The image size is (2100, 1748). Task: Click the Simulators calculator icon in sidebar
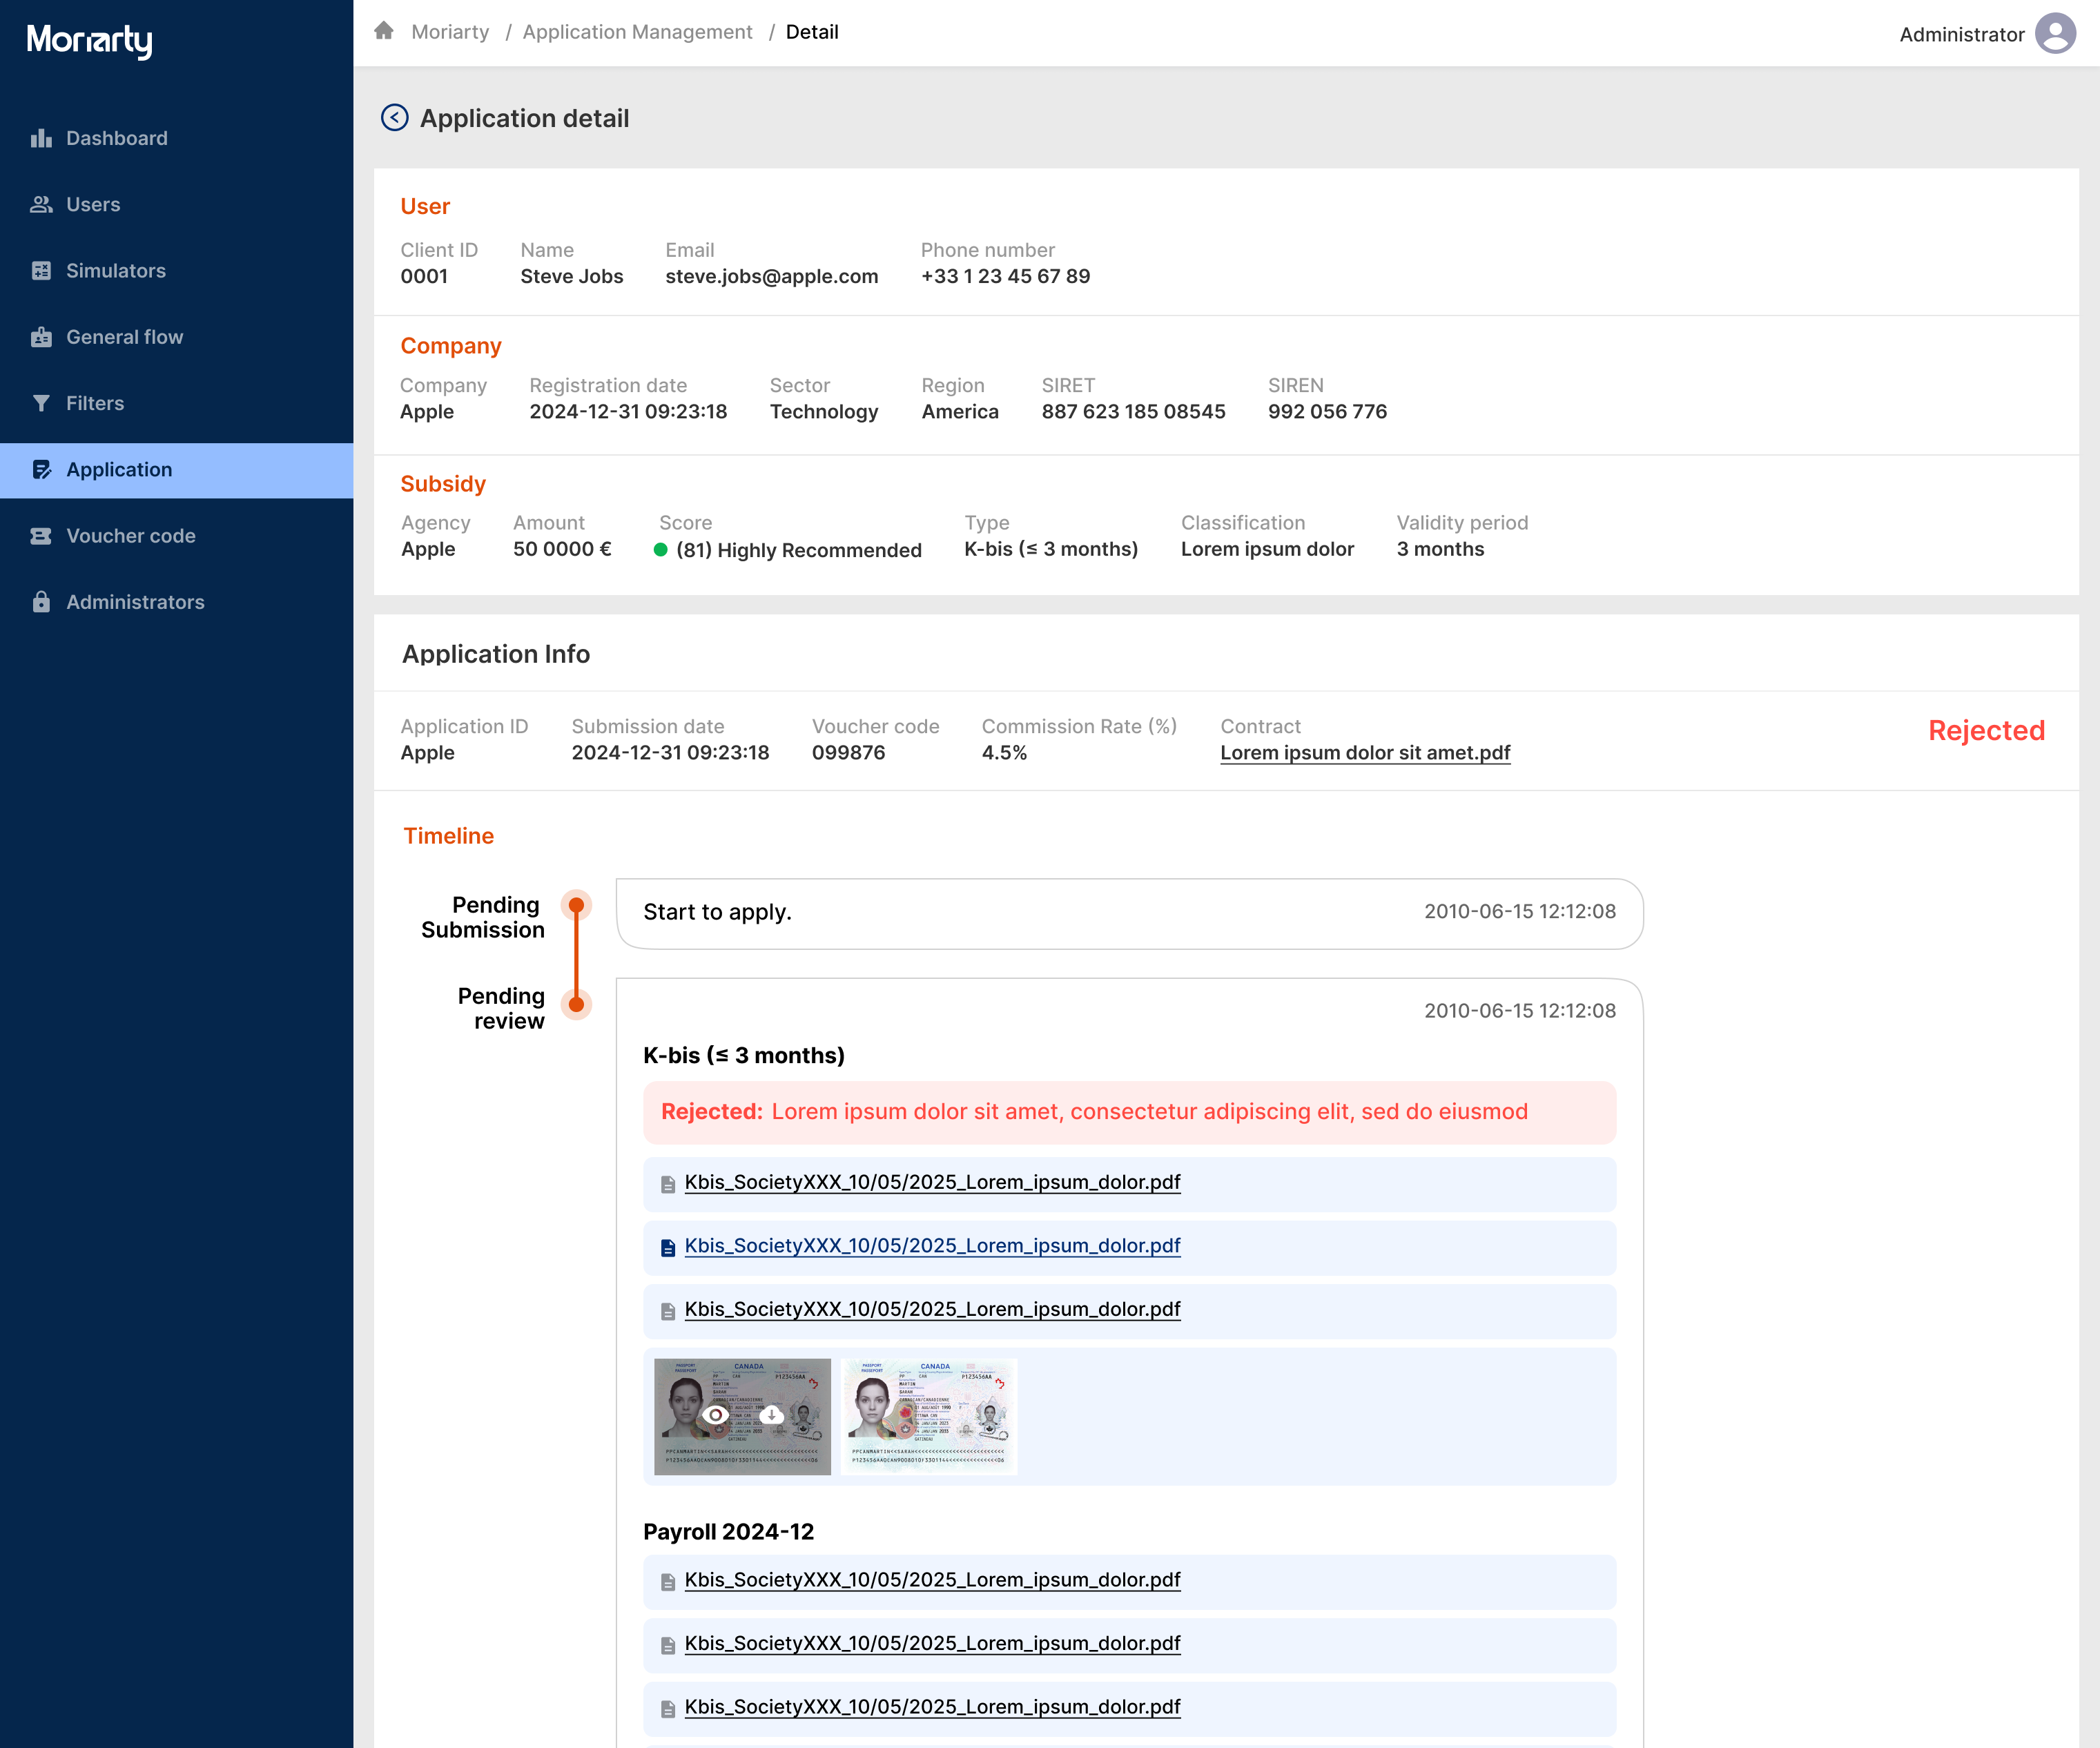pos(41,271)
